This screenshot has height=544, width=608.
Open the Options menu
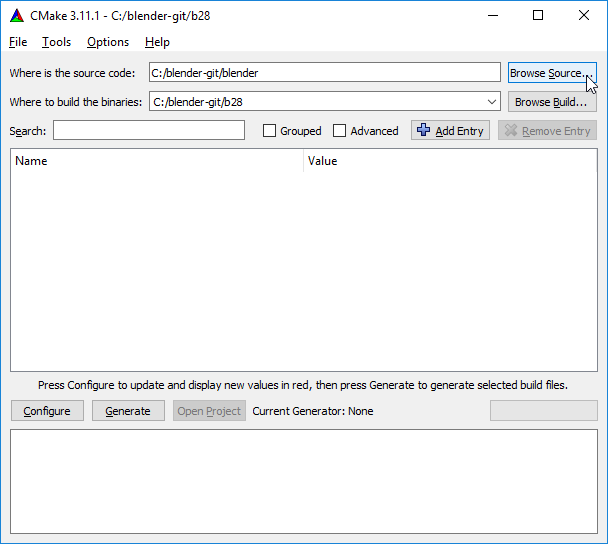point(108,42)
